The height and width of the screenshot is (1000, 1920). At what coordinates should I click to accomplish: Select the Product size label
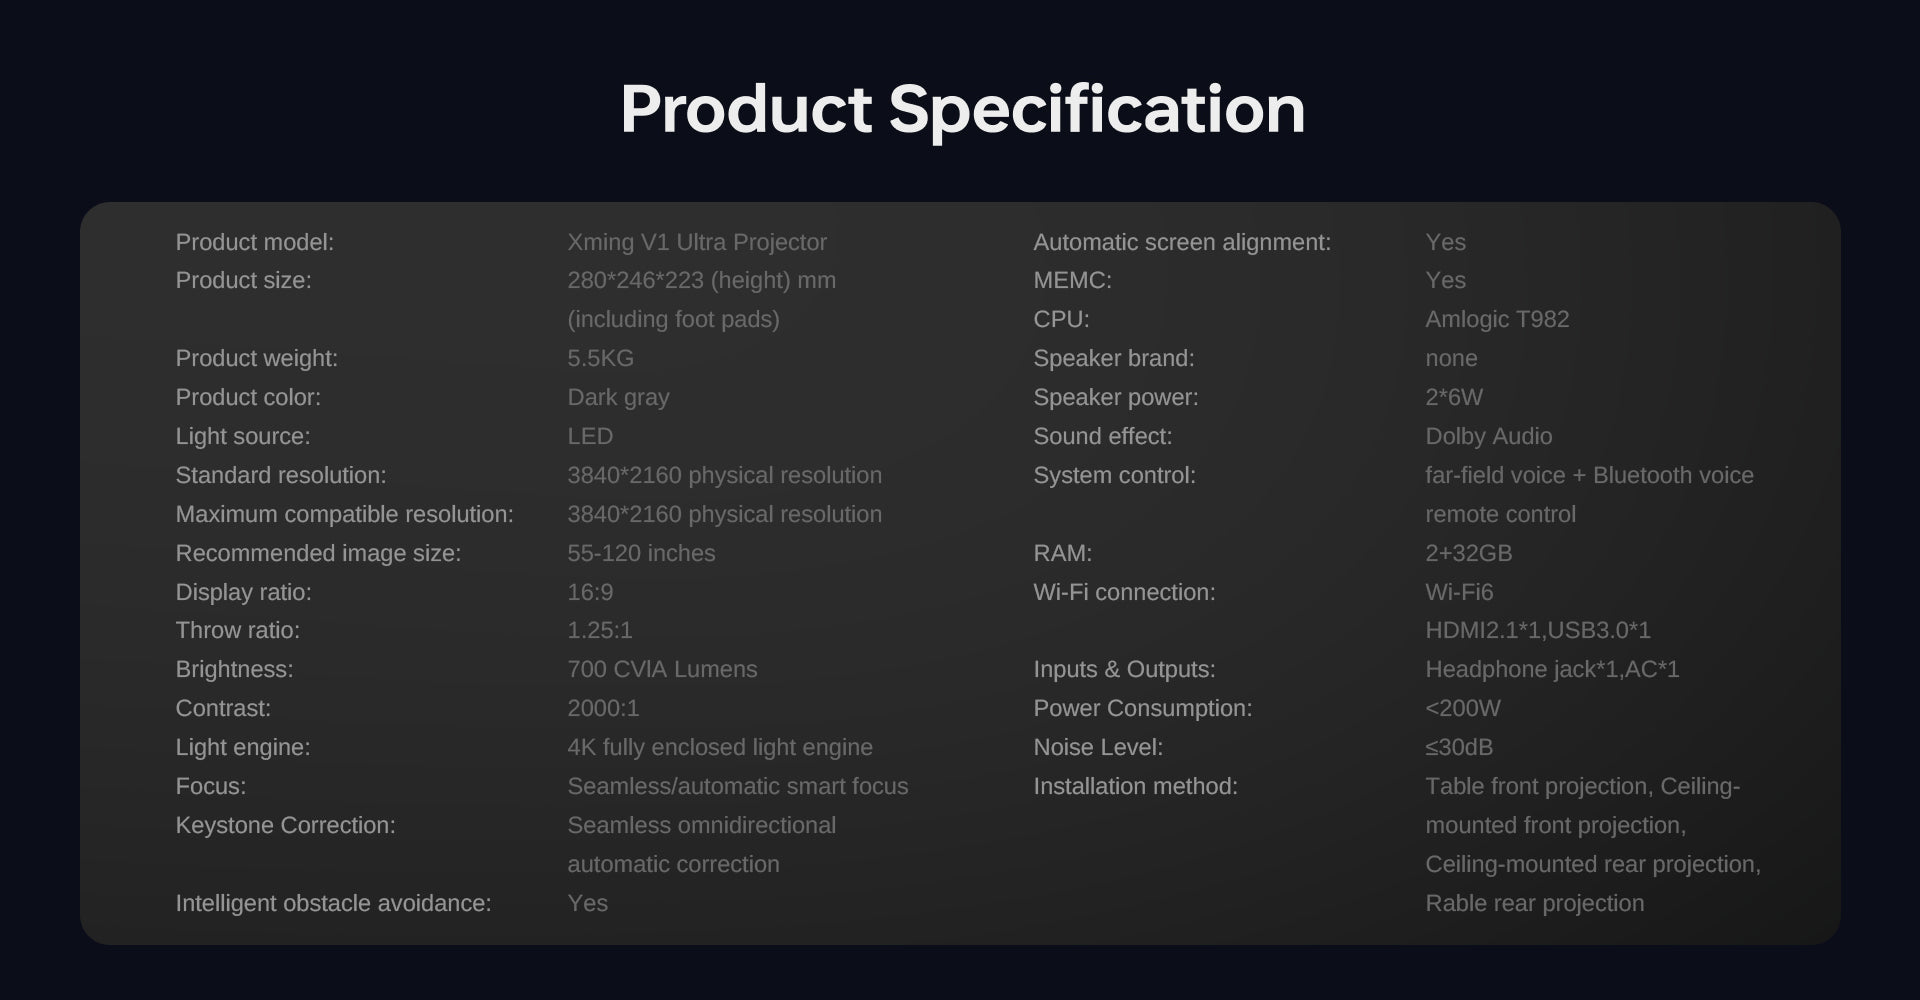(243, 281)
